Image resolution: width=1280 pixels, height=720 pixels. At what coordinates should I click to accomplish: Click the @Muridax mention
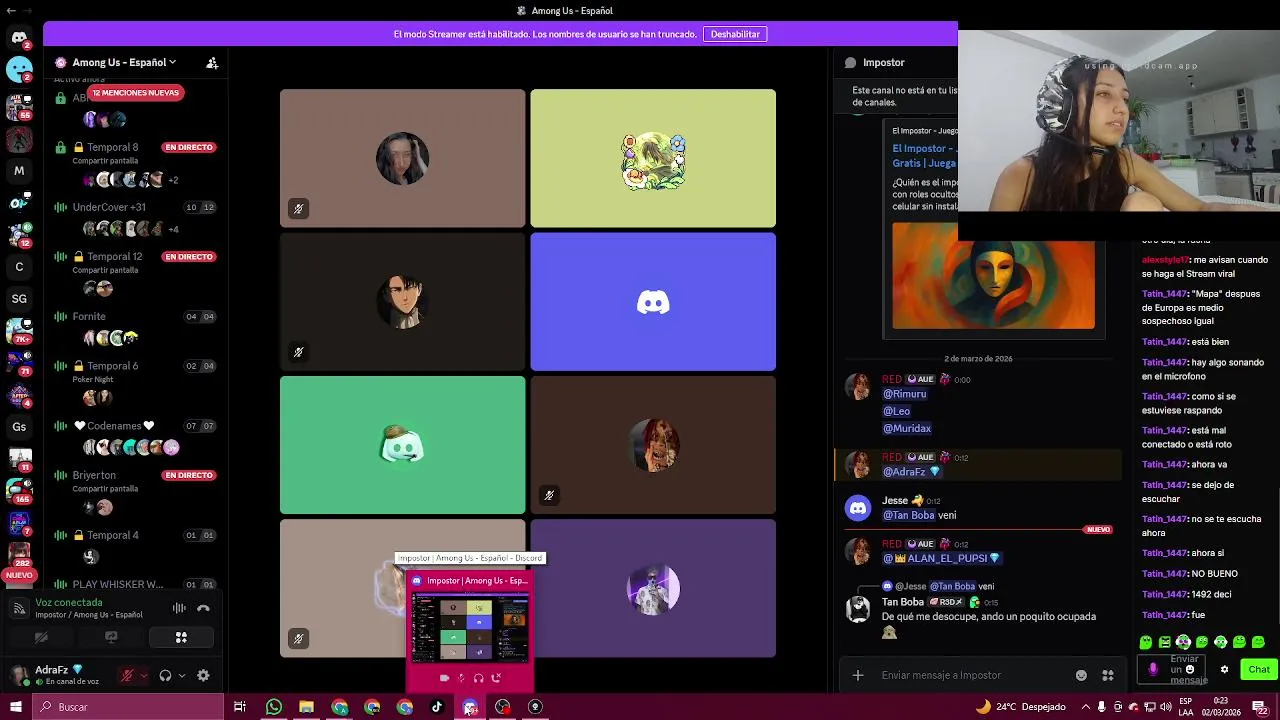point(907,428)
